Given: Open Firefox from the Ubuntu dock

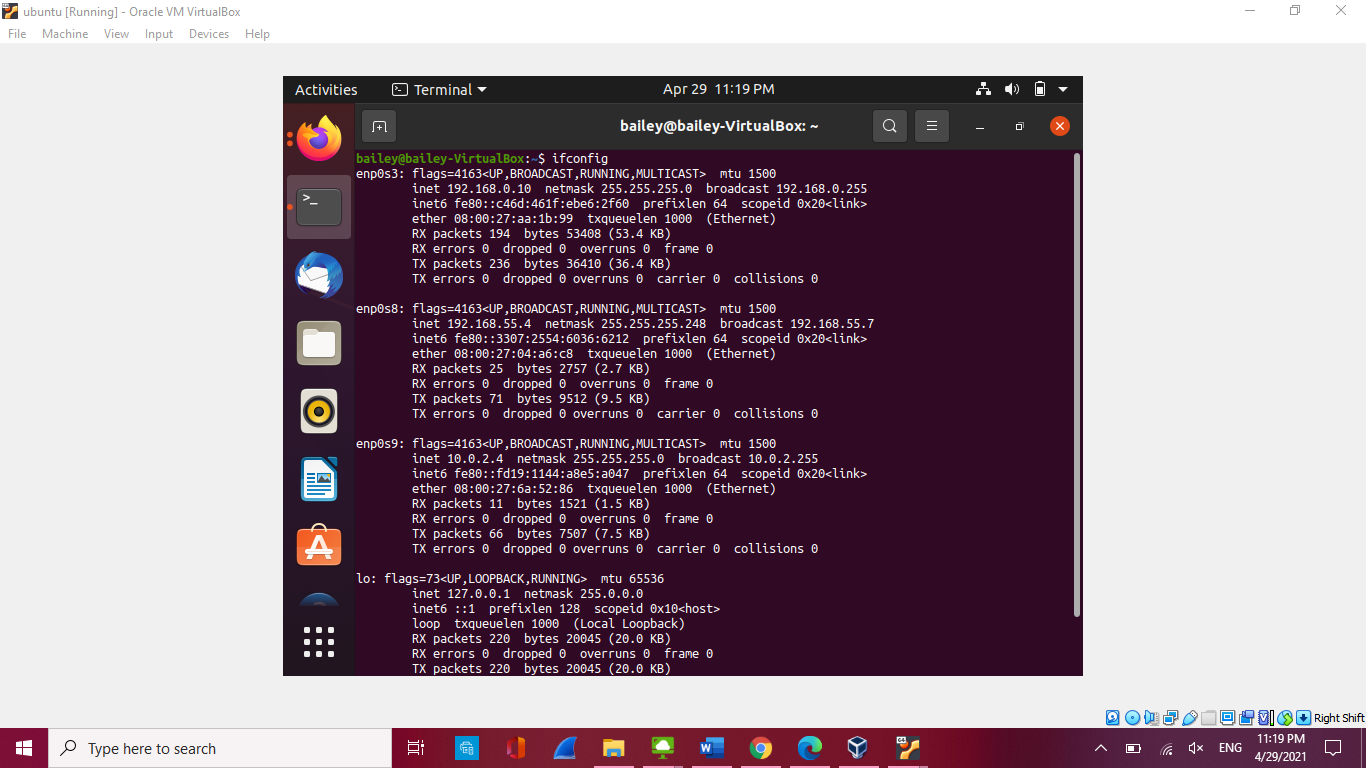Looking at the screenshot, I should [x=319, y=138].
